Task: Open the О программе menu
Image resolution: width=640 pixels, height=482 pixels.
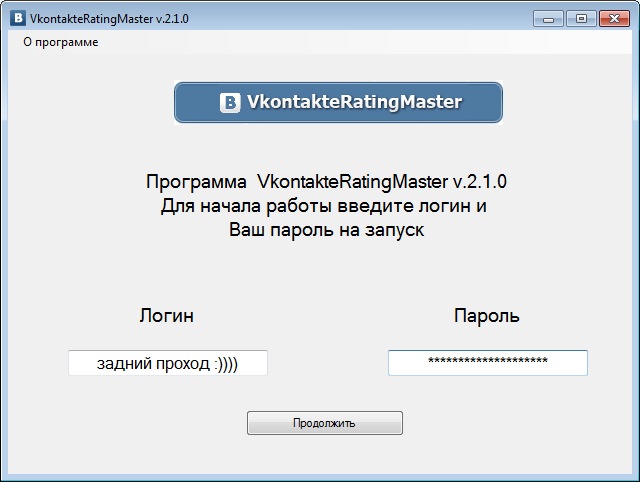Action: pos(61,42)
